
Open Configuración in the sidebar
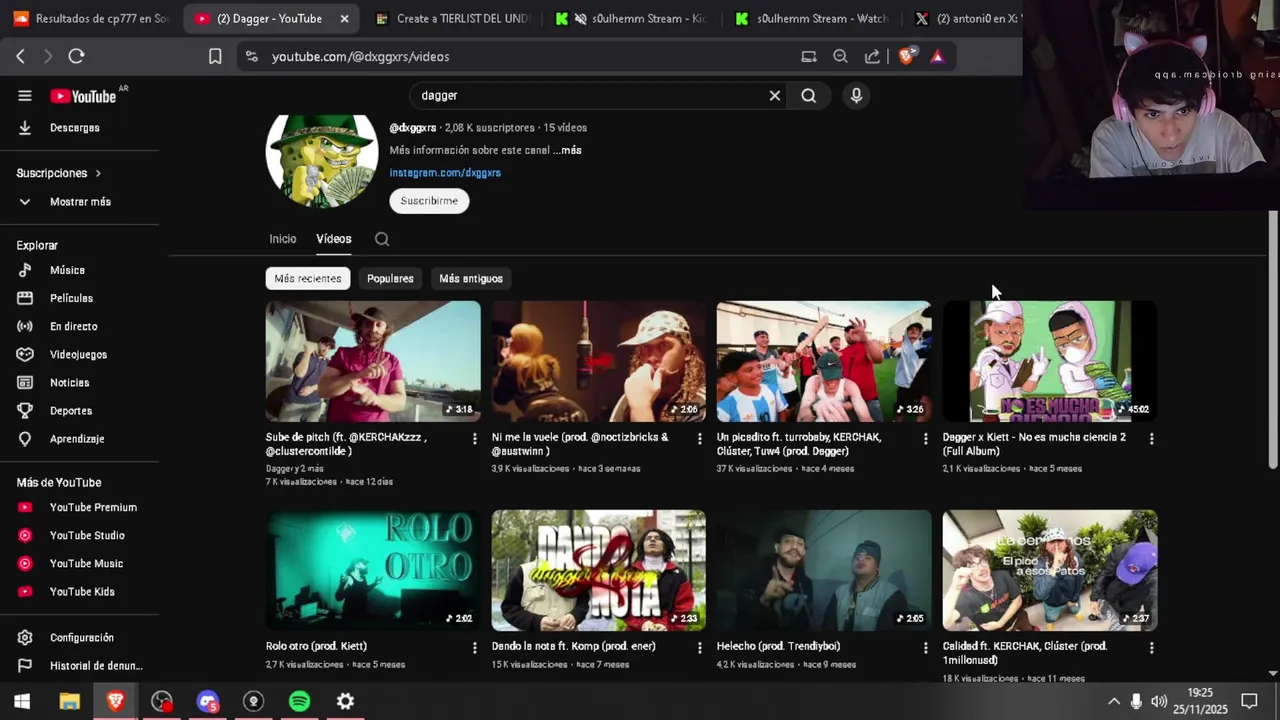coord(80,637)
